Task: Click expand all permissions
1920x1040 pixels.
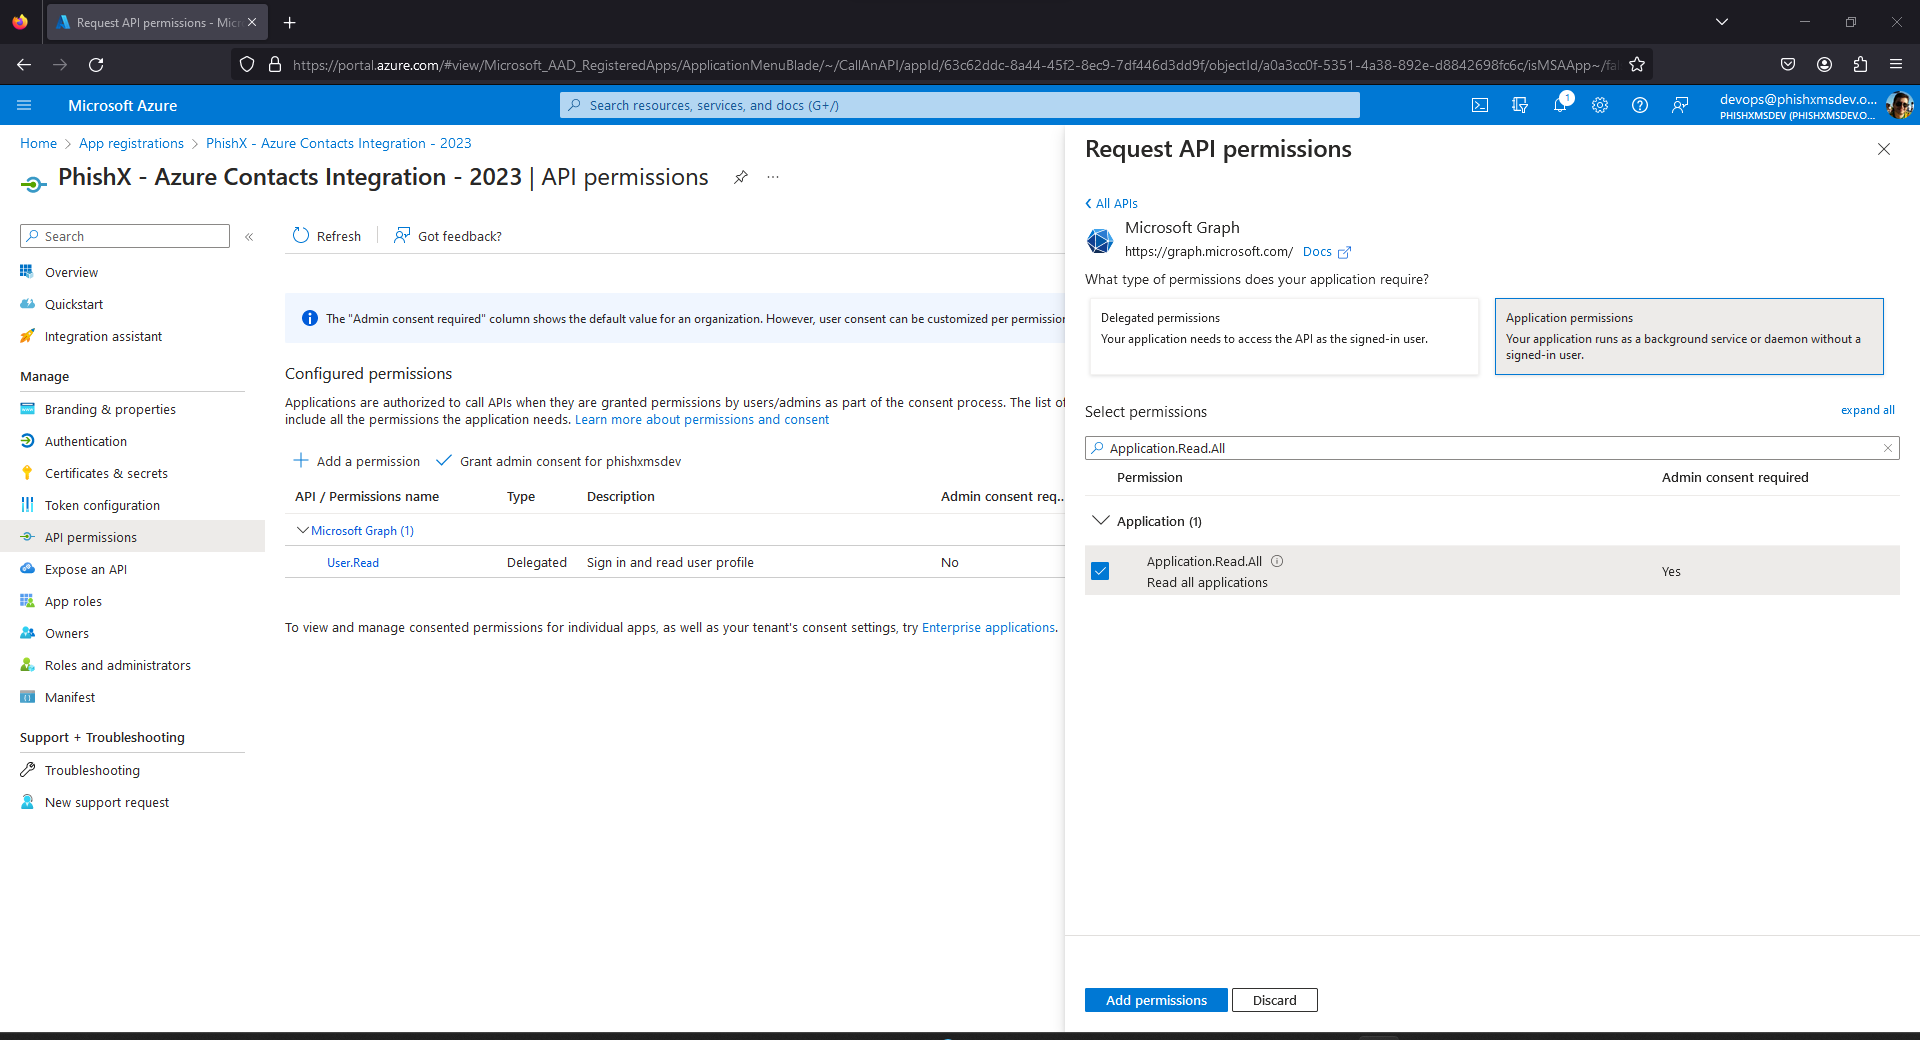Action: click(x=1868, y=410)
